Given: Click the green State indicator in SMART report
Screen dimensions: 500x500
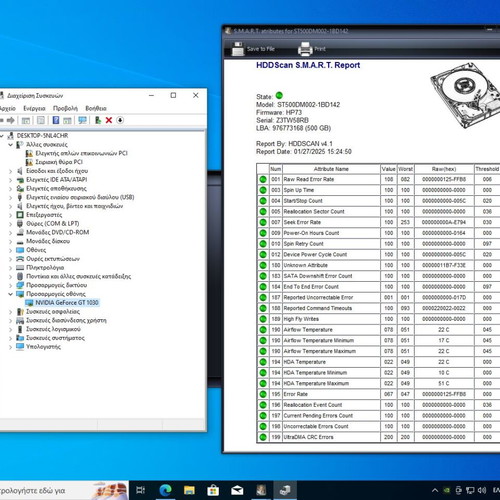Looking at the screenshot, I should (x=279, y=95).
